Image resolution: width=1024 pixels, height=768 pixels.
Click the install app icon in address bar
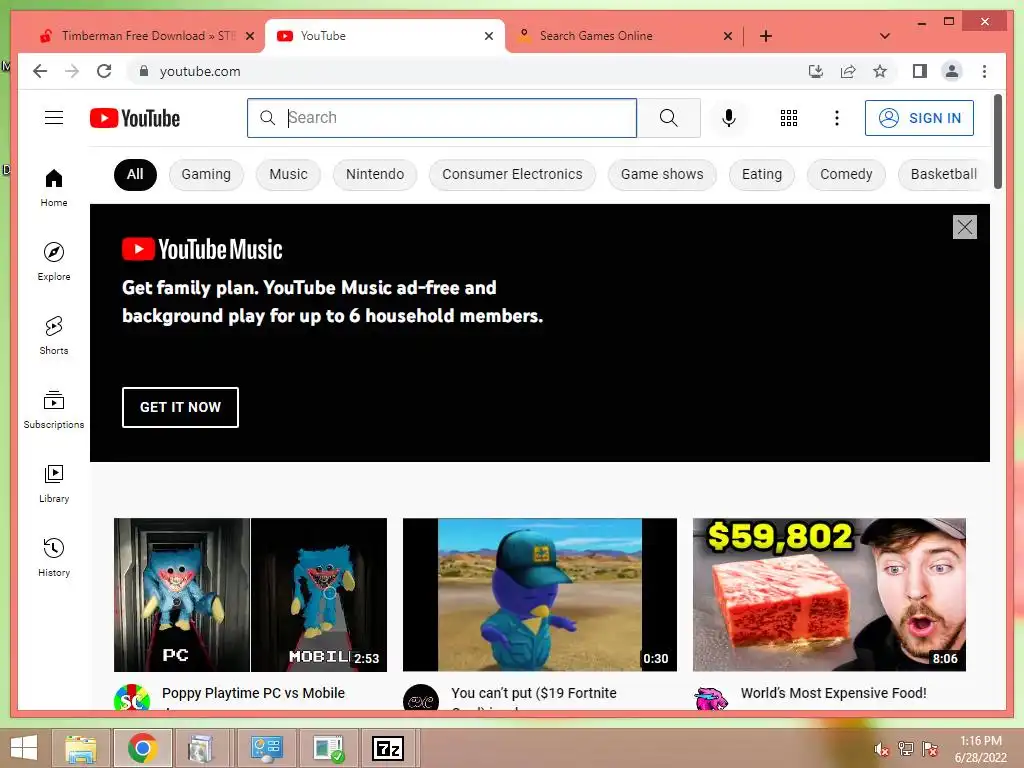(816, 71)
